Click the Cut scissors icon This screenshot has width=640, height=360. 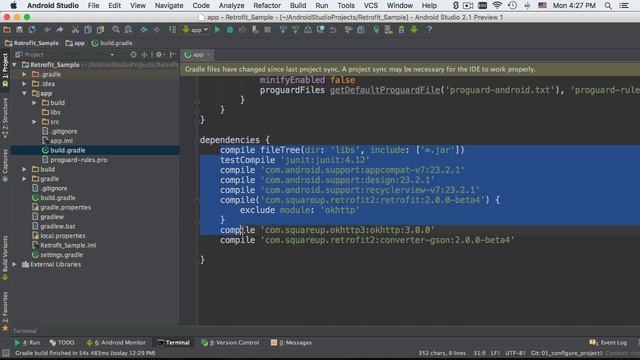click(75, 30)
